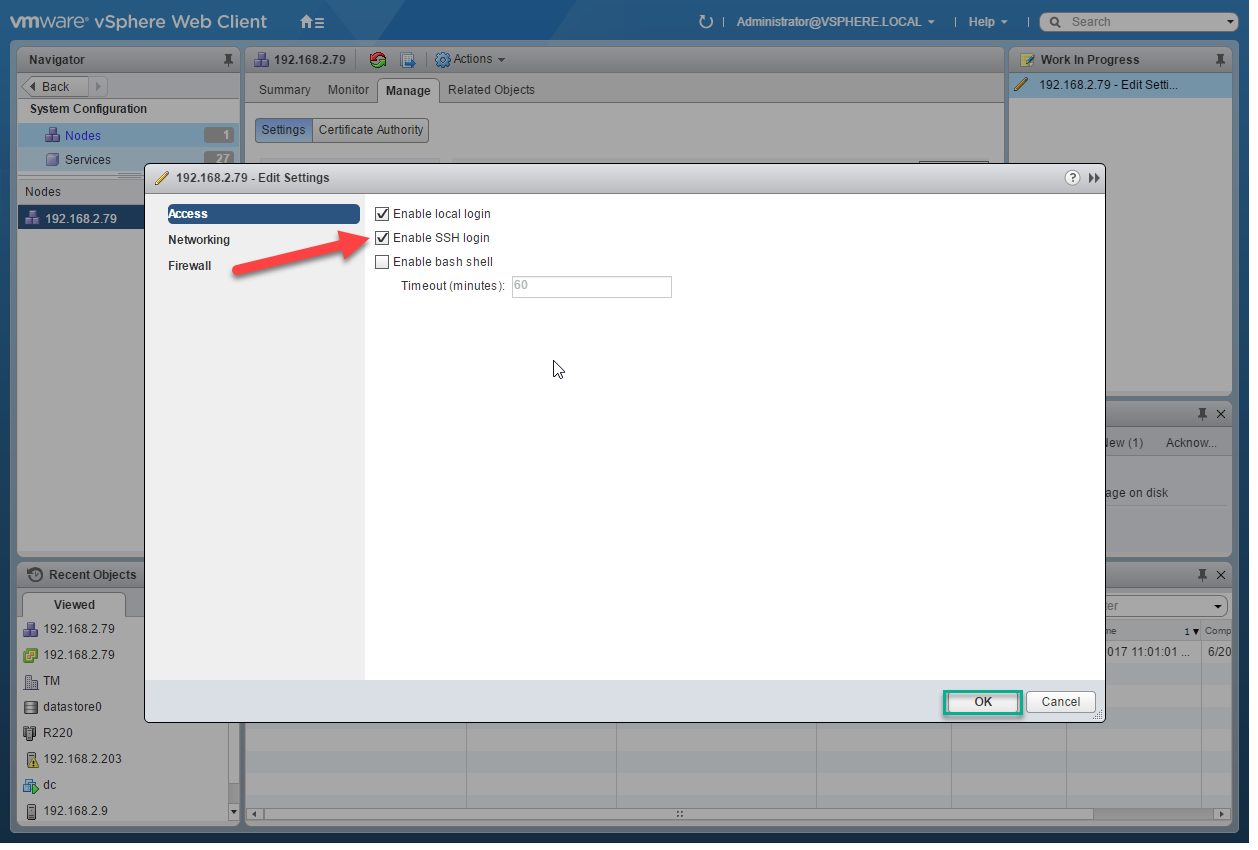The width and height of the screenshot is (1258, 850).
Task: Click the refresh icon near 192.168.2.79
Action: tap(378, 60)
